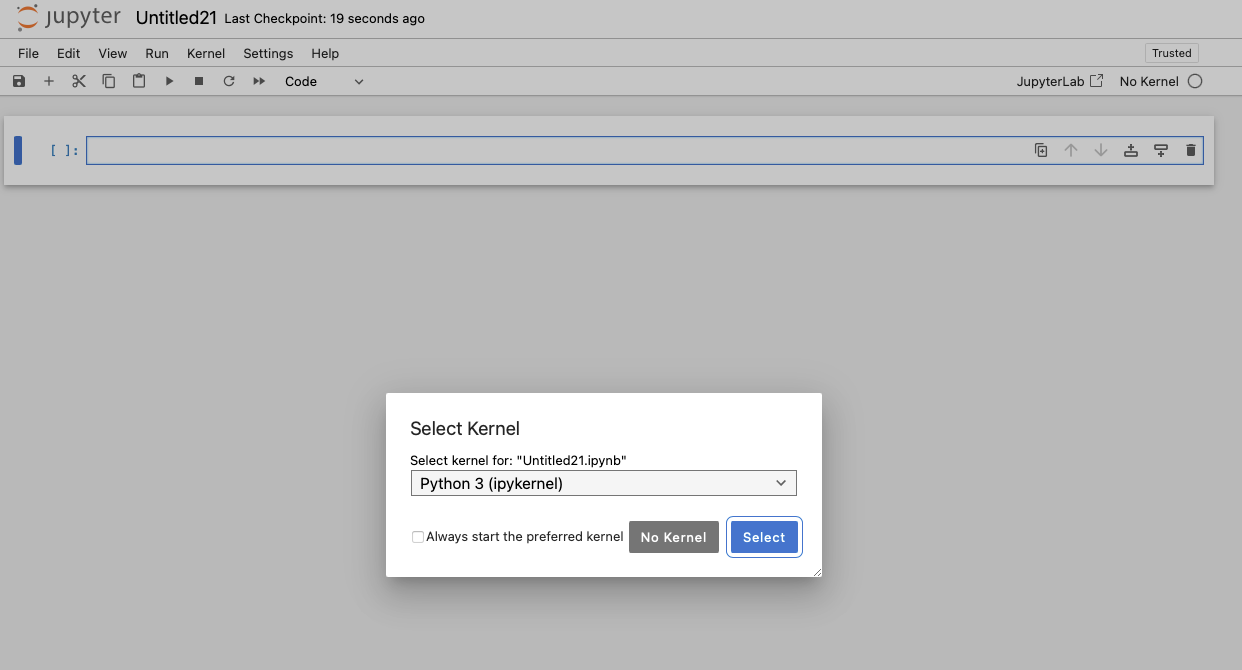This screenshot has width=1242, height=670.
Task: Click the Trusted notebook indicator
Action: click(1171, 53)
